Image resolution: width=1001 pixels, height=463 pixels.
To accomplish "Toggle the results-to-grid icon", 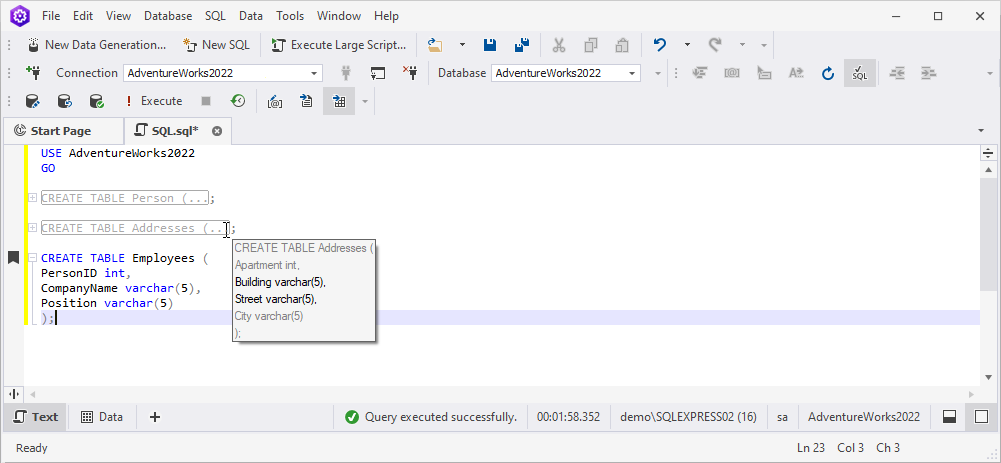I will click(339, 101).
